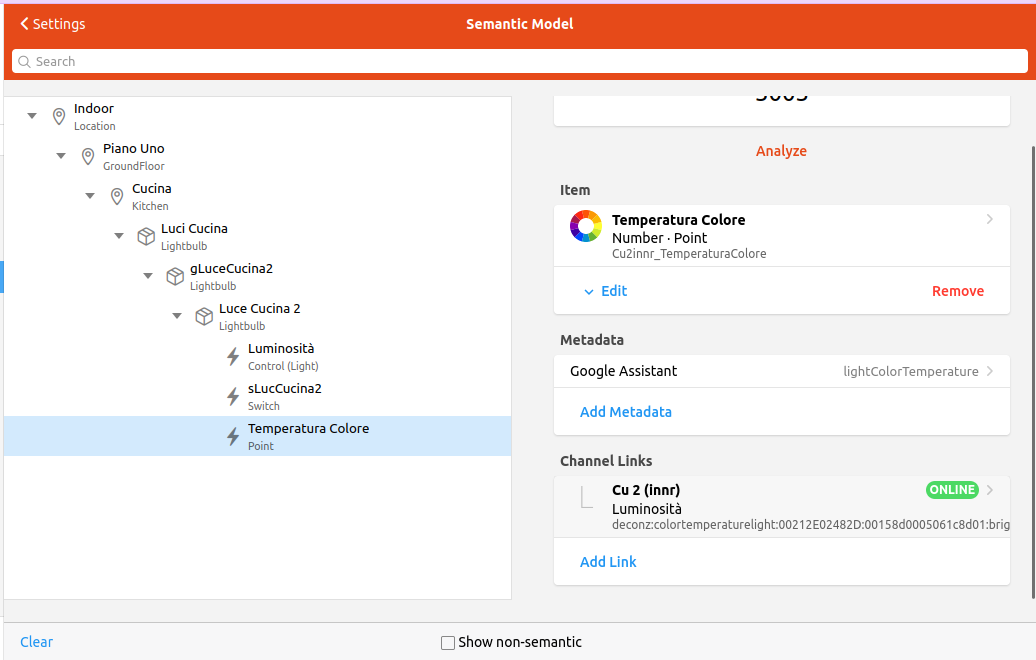Click the Luminosità point lightning icon
1036x660 pixels.
[x=233, y=356]
